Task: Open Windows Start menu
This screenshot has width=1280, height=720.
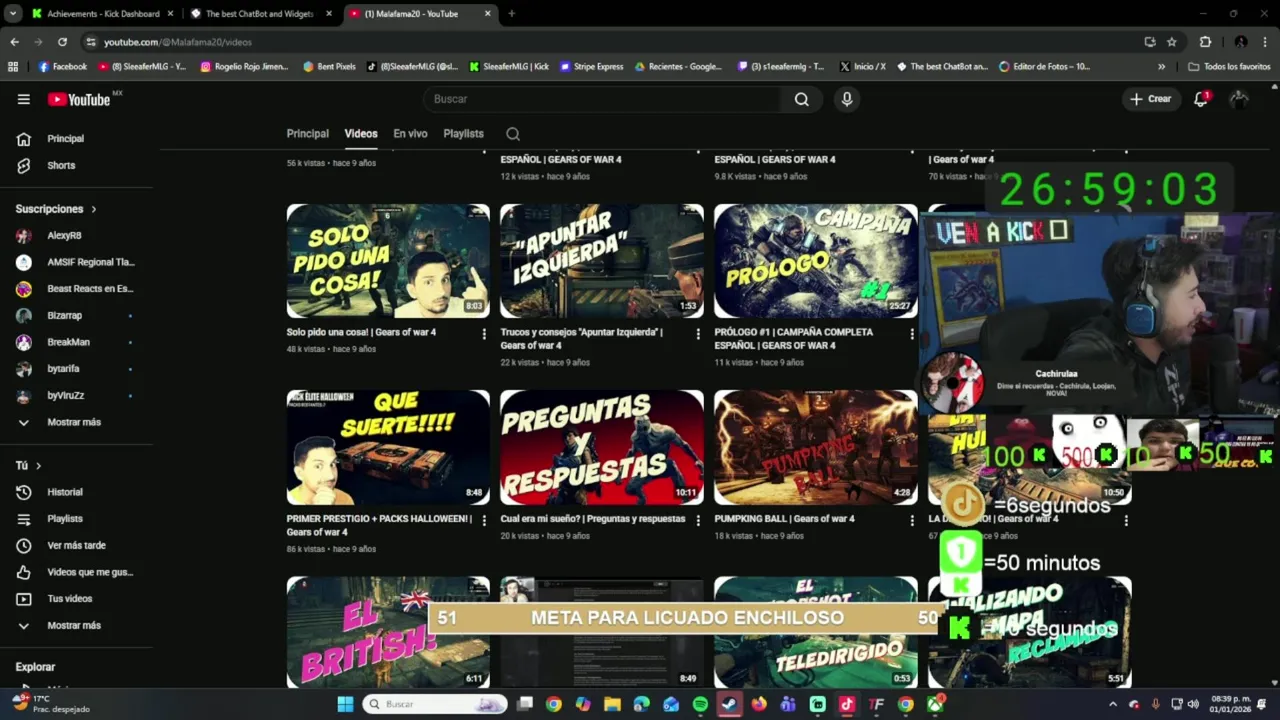Action: pyautogui.click(x=345, y=704)
